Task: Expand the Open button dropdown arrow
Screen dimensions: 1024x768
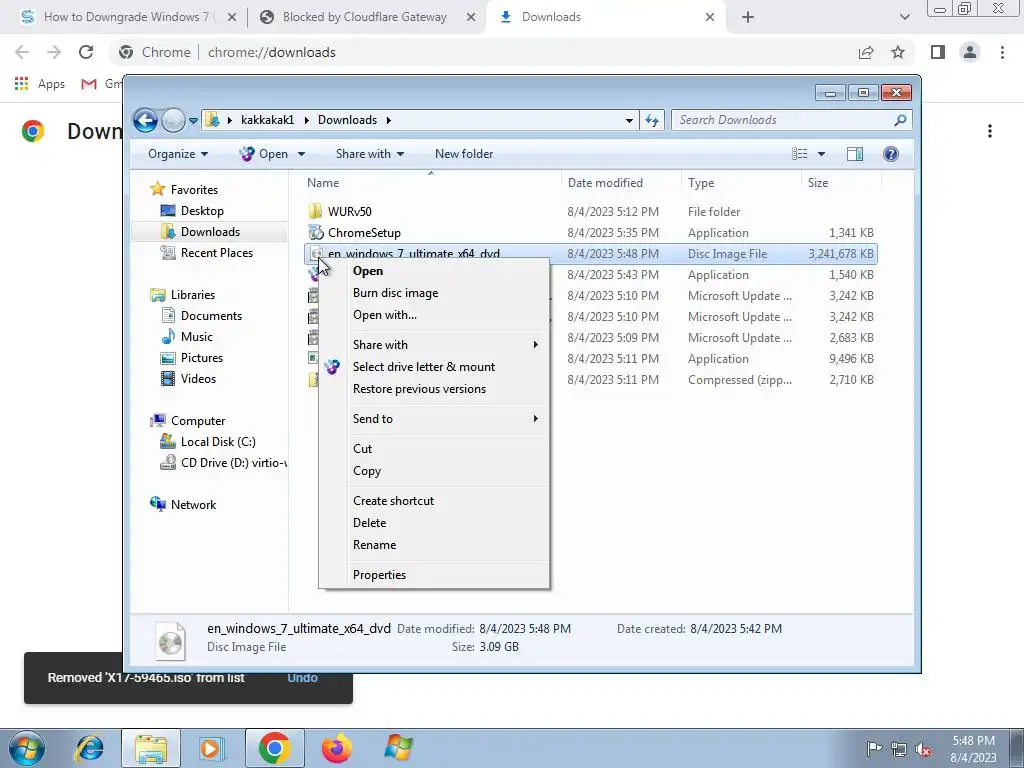Action: click(x=301, y=154)
